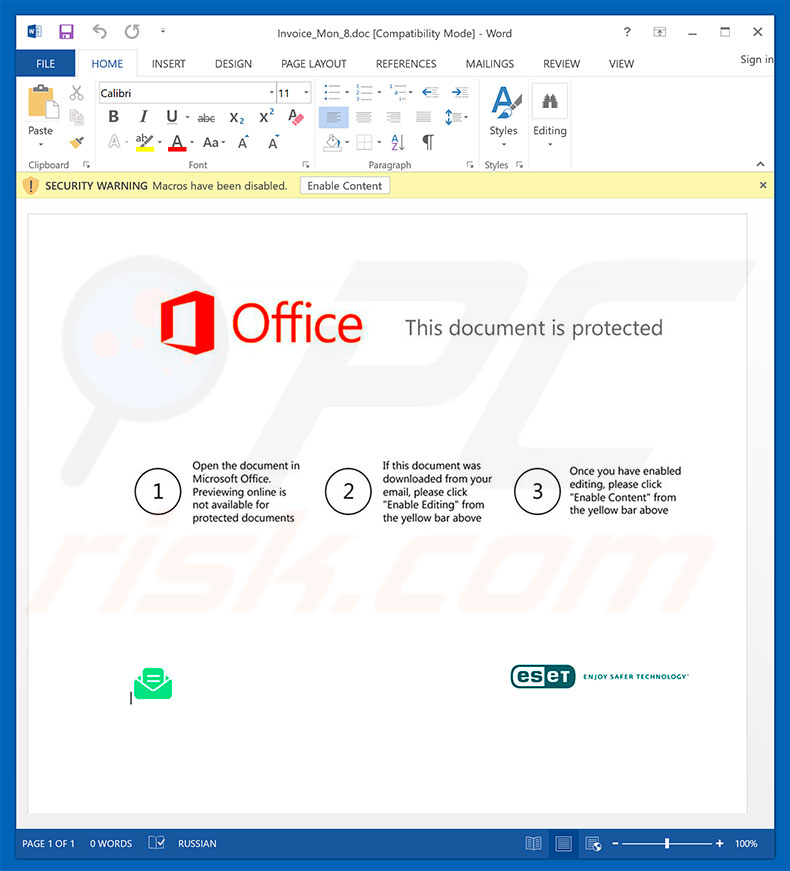The image size is (790, 871).
Task: Clear all formatting with eraser icon
Action: (296, 117)
